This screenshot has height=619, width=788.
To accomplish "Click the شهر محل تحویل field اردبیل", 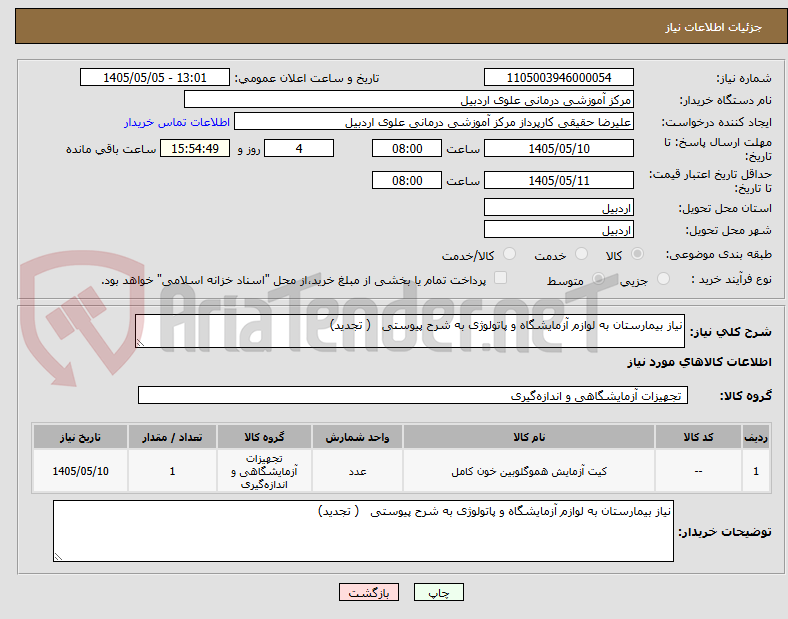I will [x=558, y=230].
